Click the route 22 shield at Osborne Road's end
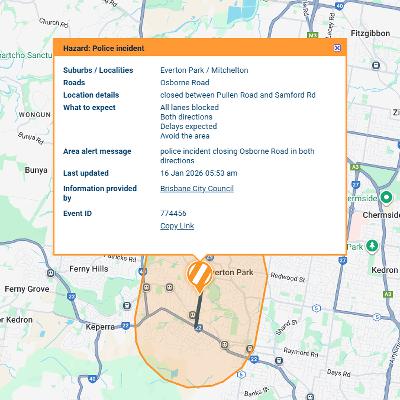This screenshot has width=400, height=400. 199,328
